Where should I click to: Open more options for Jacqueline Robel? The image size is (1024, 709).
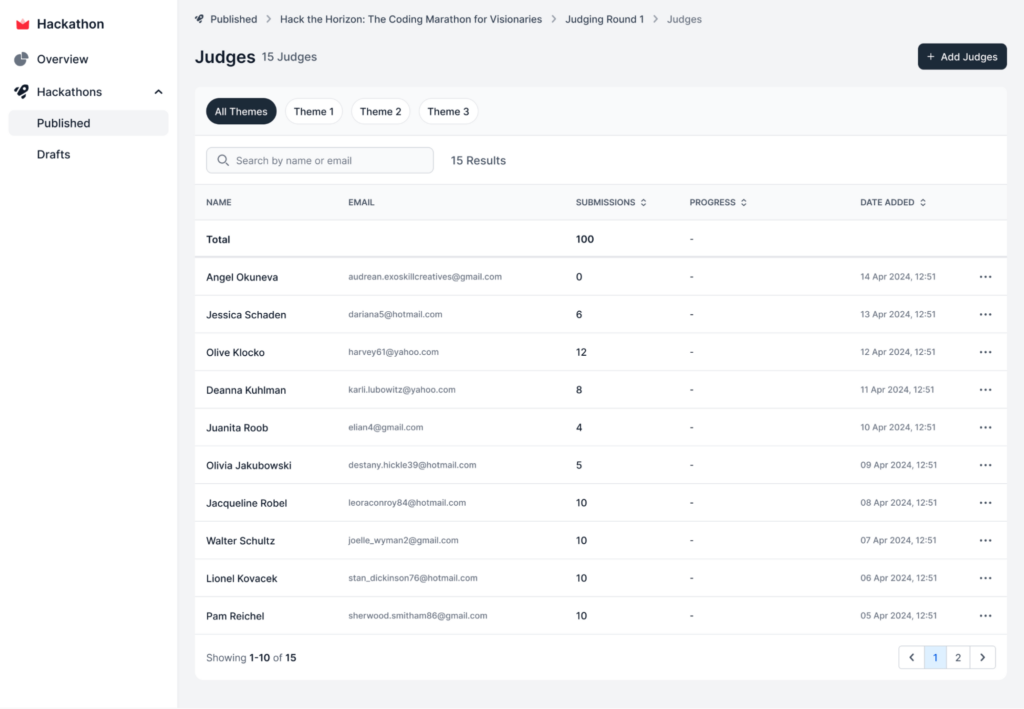[985, 503]
